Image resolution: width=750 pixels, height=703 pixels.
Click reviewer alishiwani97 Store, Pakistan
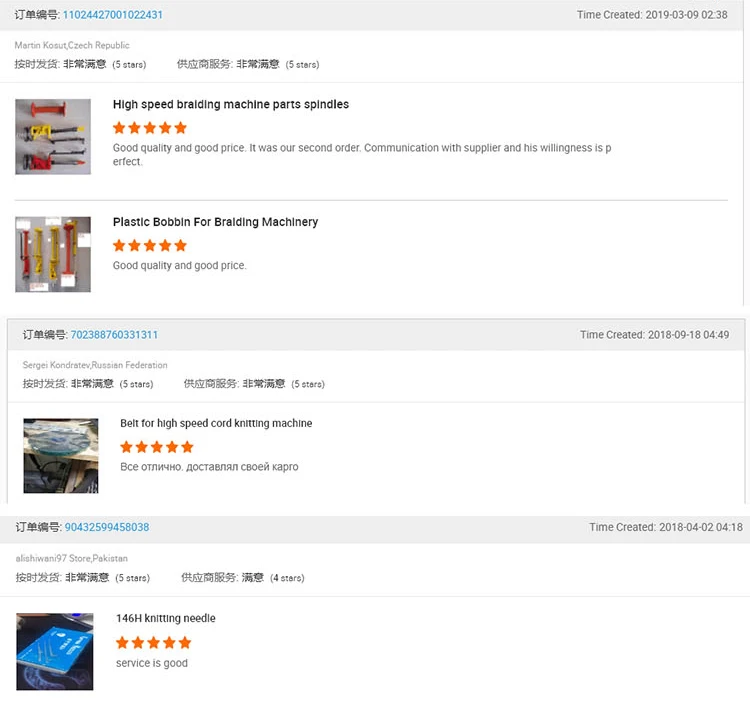click(71, 558)
